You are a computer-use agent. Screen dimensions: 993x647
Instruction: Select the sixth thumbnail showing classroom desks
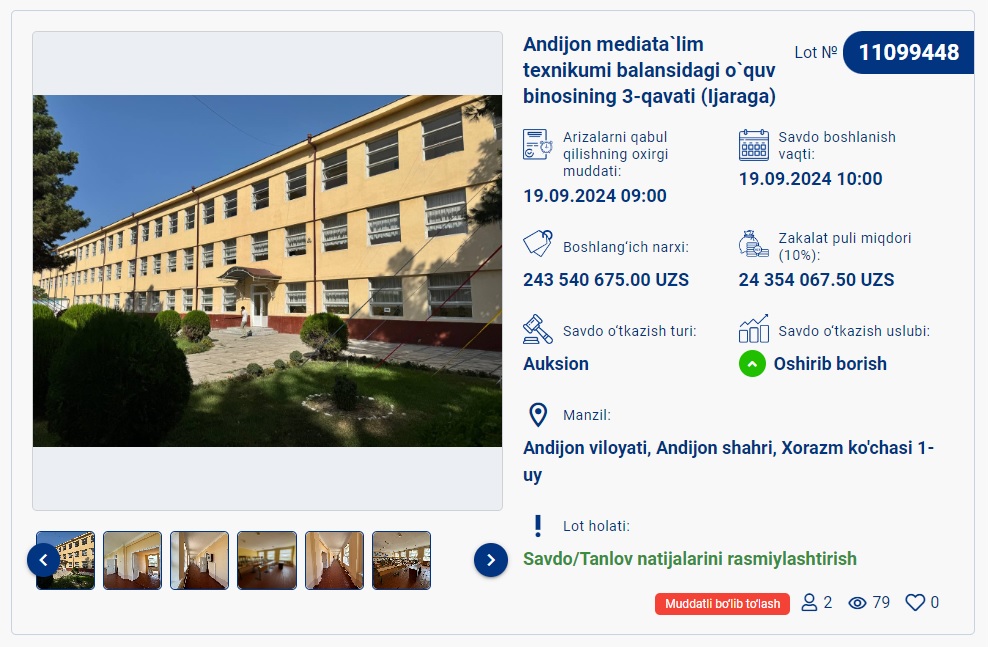point(402,560)
